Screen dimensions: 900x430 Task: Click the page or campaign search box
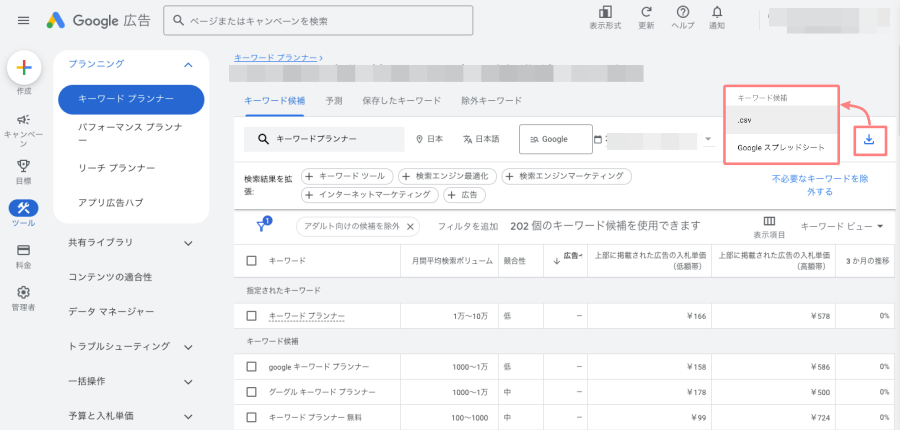click(x=318, y=21)
